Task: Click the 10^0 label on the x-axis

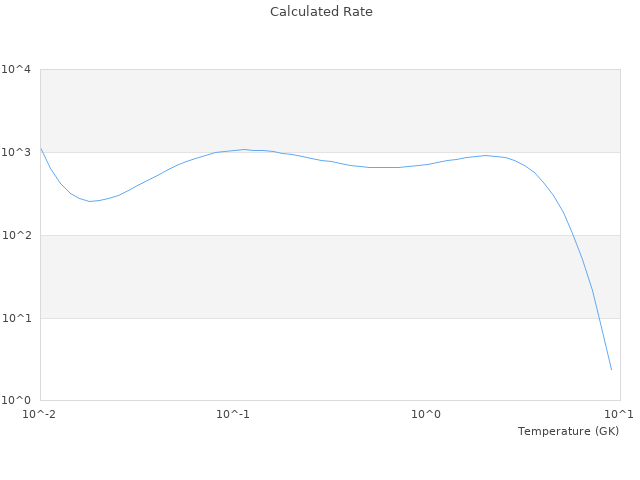Action: (426, 414)
